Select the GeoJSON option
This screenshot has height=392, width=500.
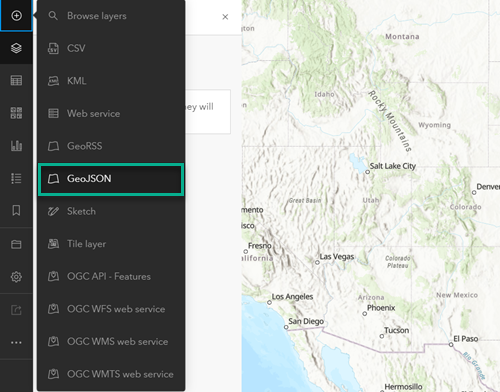[x=111, y=179]
